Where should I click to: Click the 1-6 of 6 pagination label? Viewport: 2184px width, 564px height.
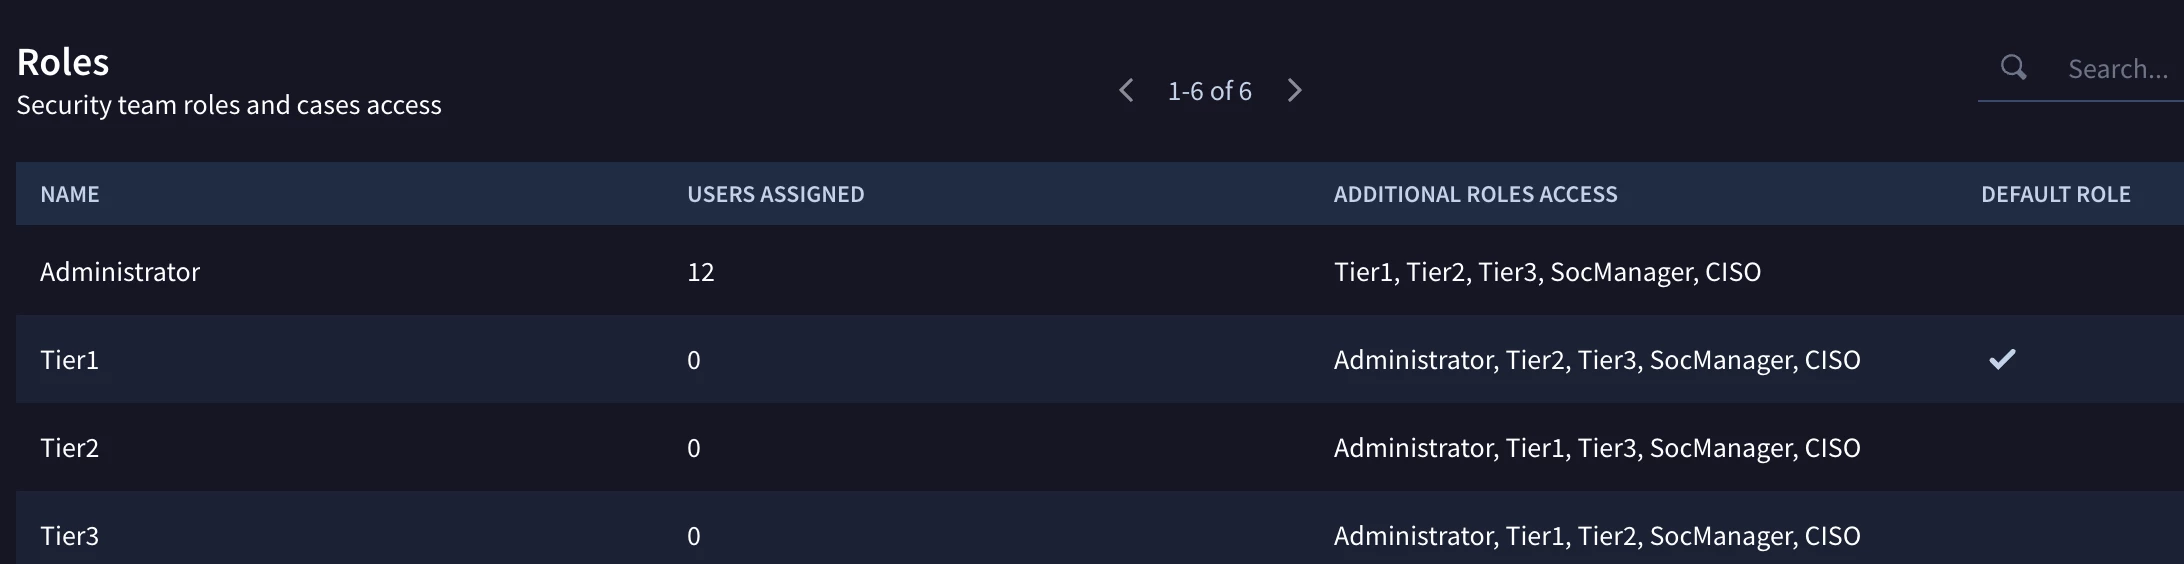click(x=1209, y=91)
